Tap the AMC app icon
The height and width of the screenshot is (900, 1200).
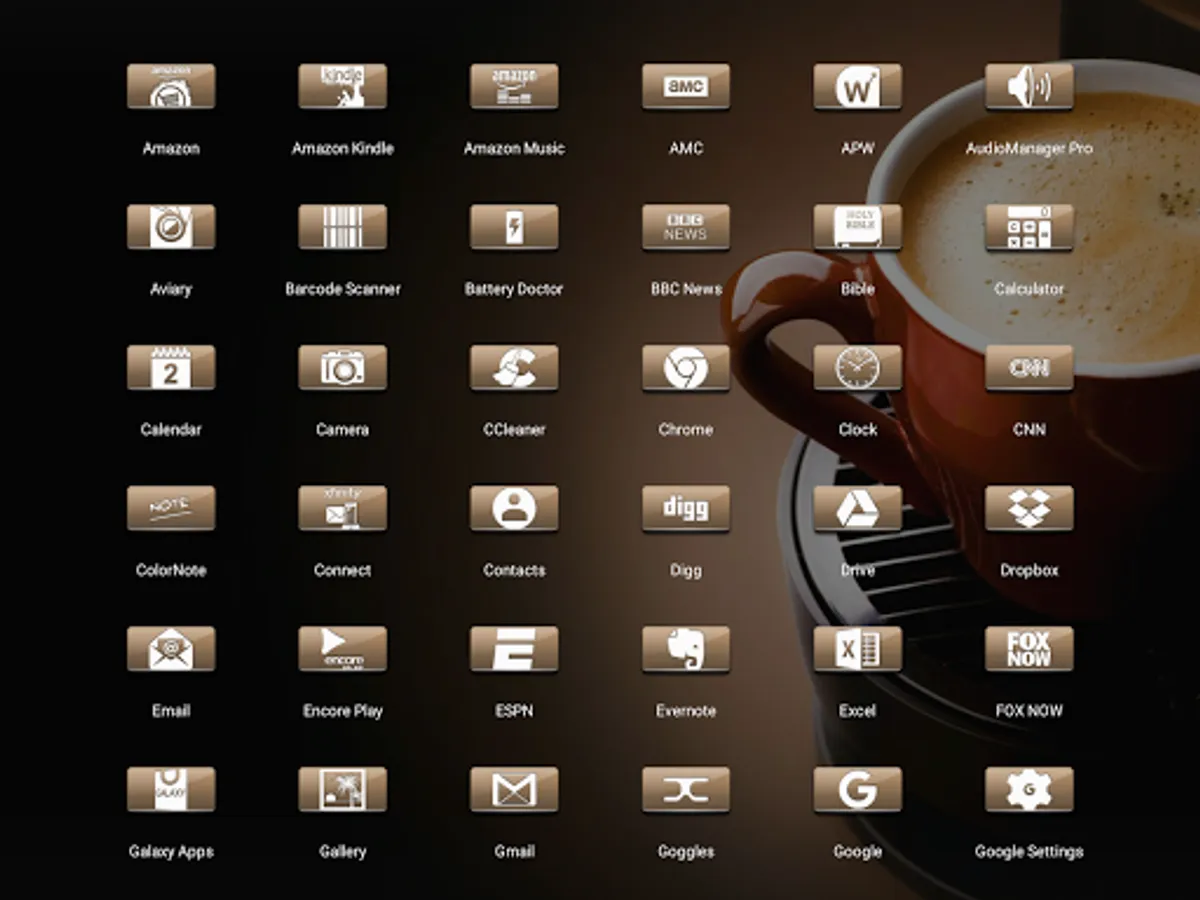click(686, 88)
